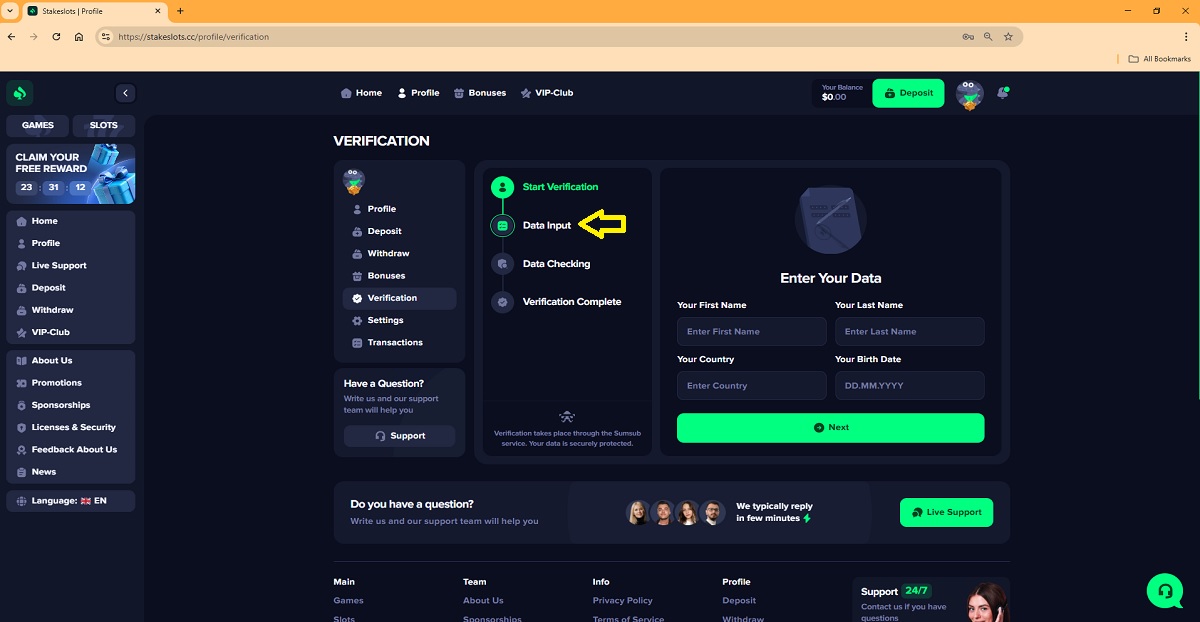
Task: Click the Stakeslots logo icon
Action: [x=20, y=93]
